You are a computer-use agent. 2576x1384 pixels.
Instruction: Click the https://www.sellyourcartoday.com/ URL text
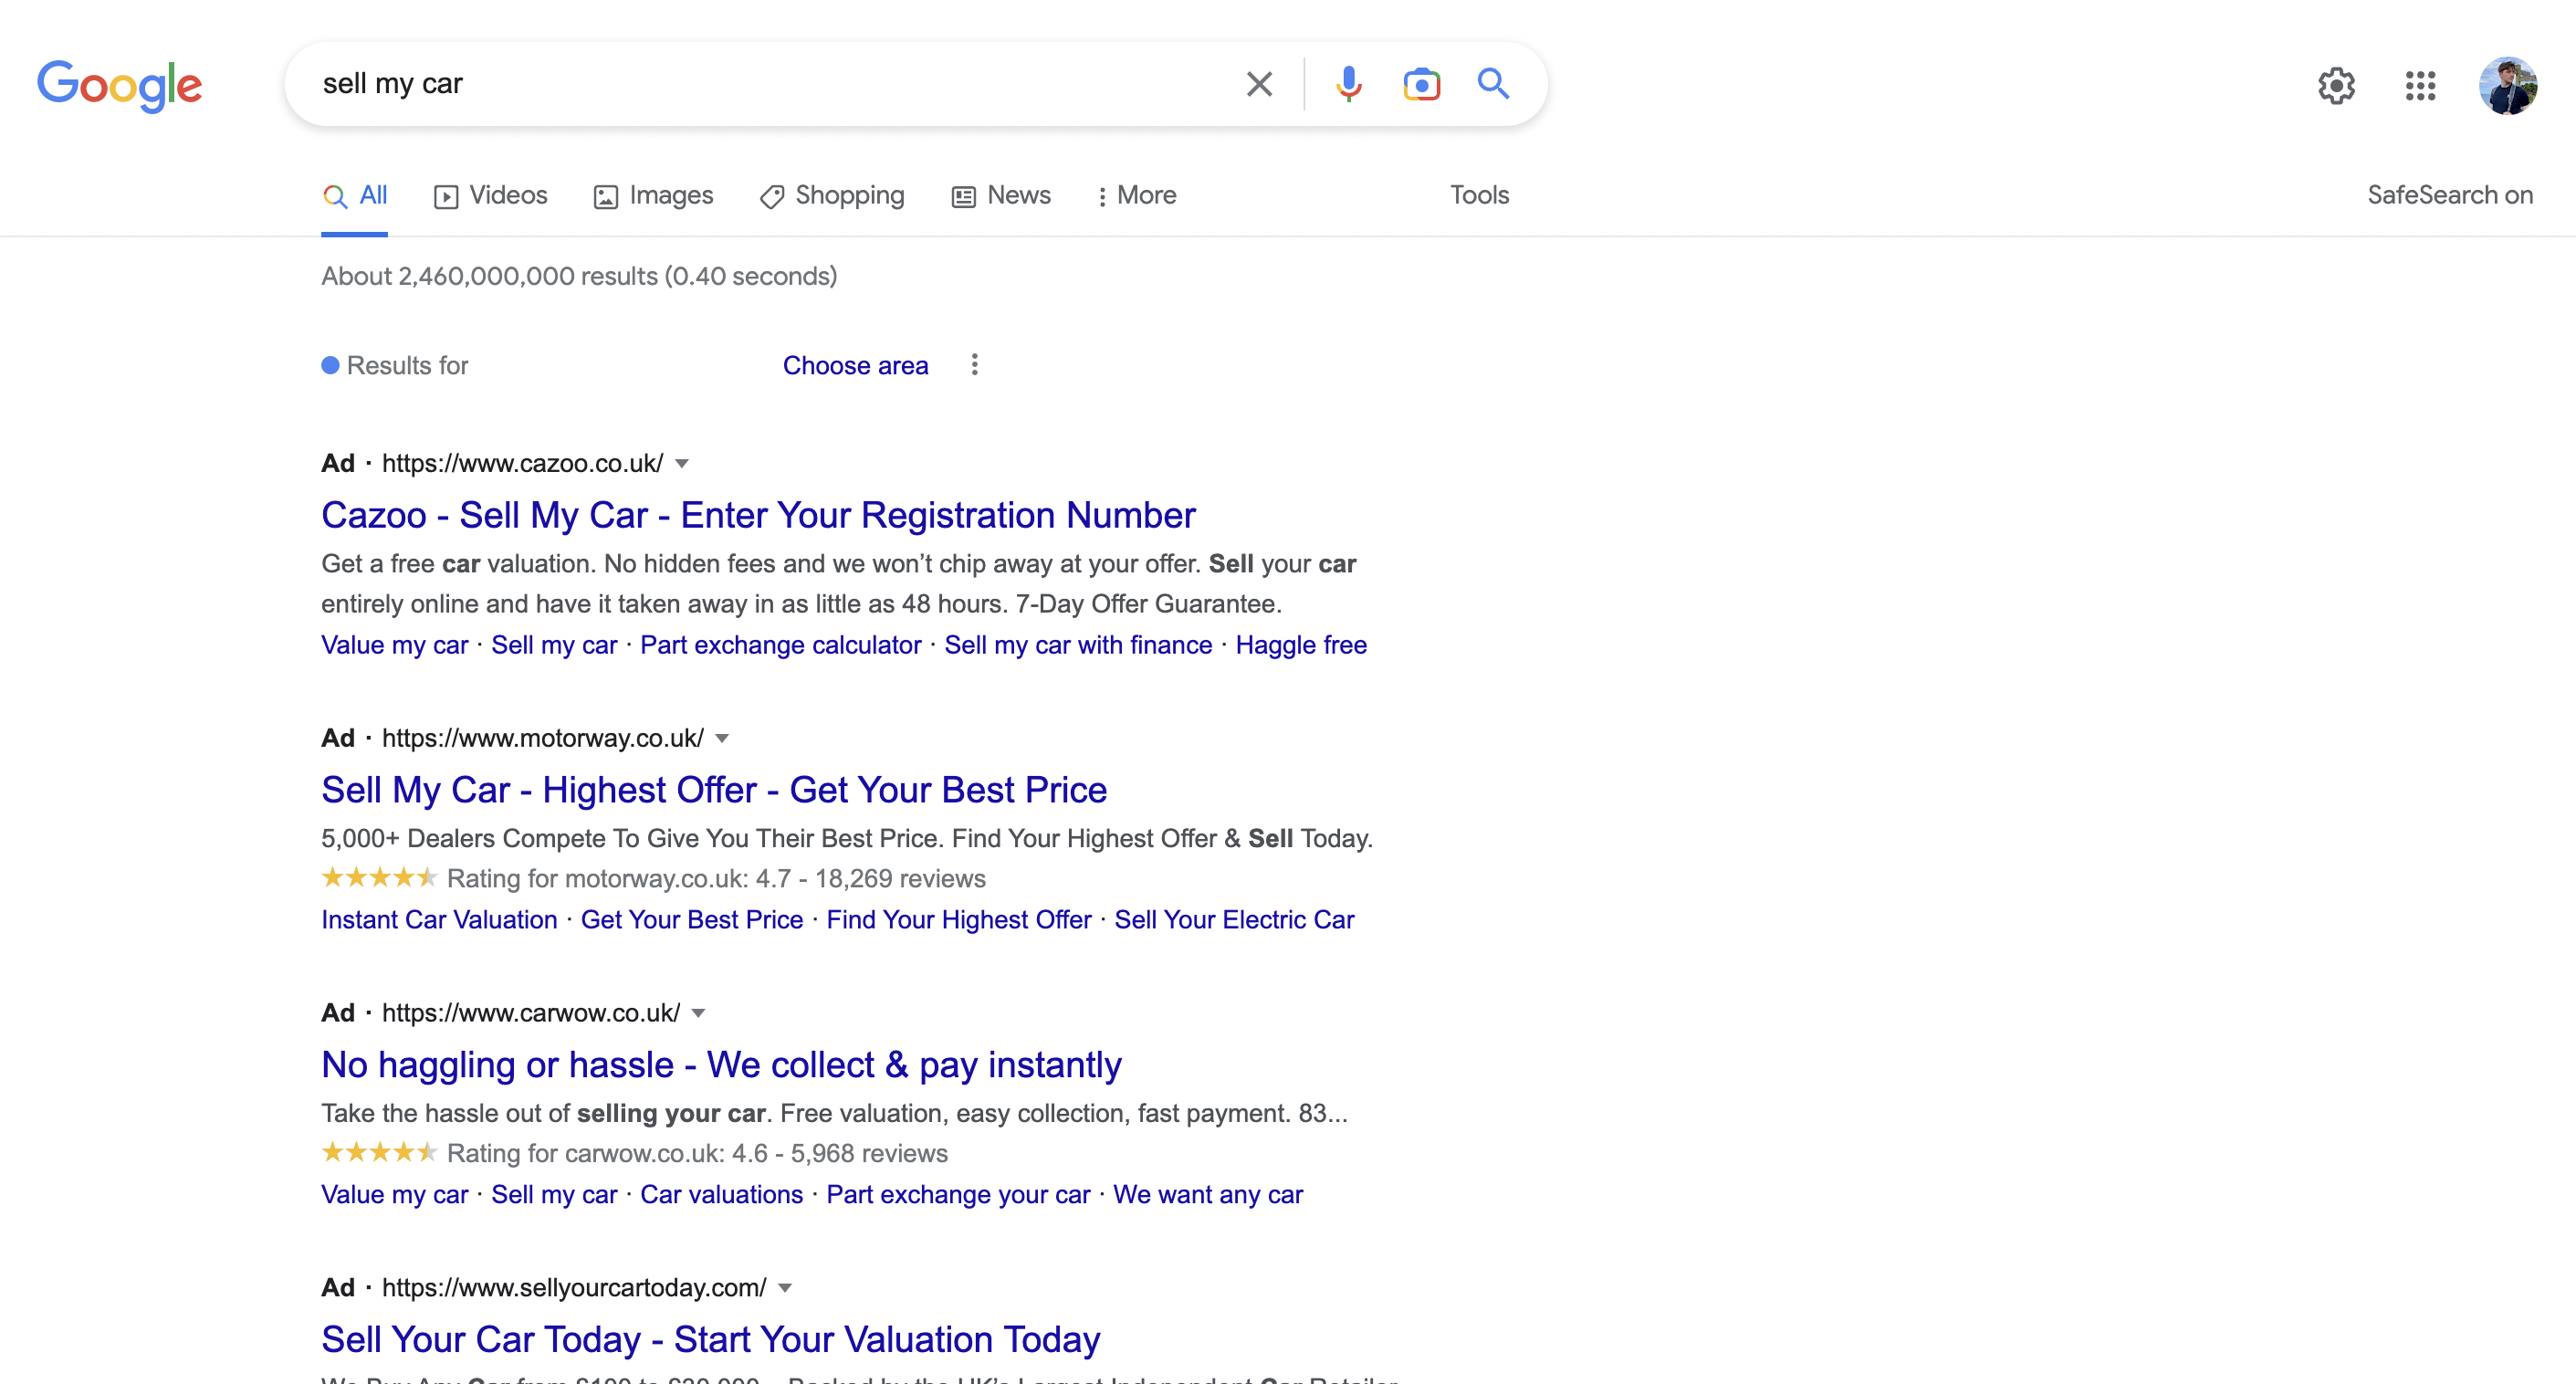tap(574, 1289)
